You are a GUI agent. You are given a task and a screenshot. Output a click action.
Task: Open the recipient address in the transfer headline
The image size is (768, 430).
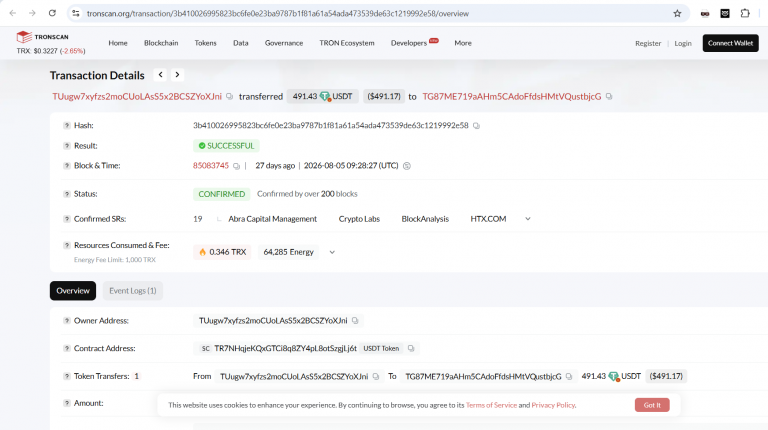coord(512,96)
